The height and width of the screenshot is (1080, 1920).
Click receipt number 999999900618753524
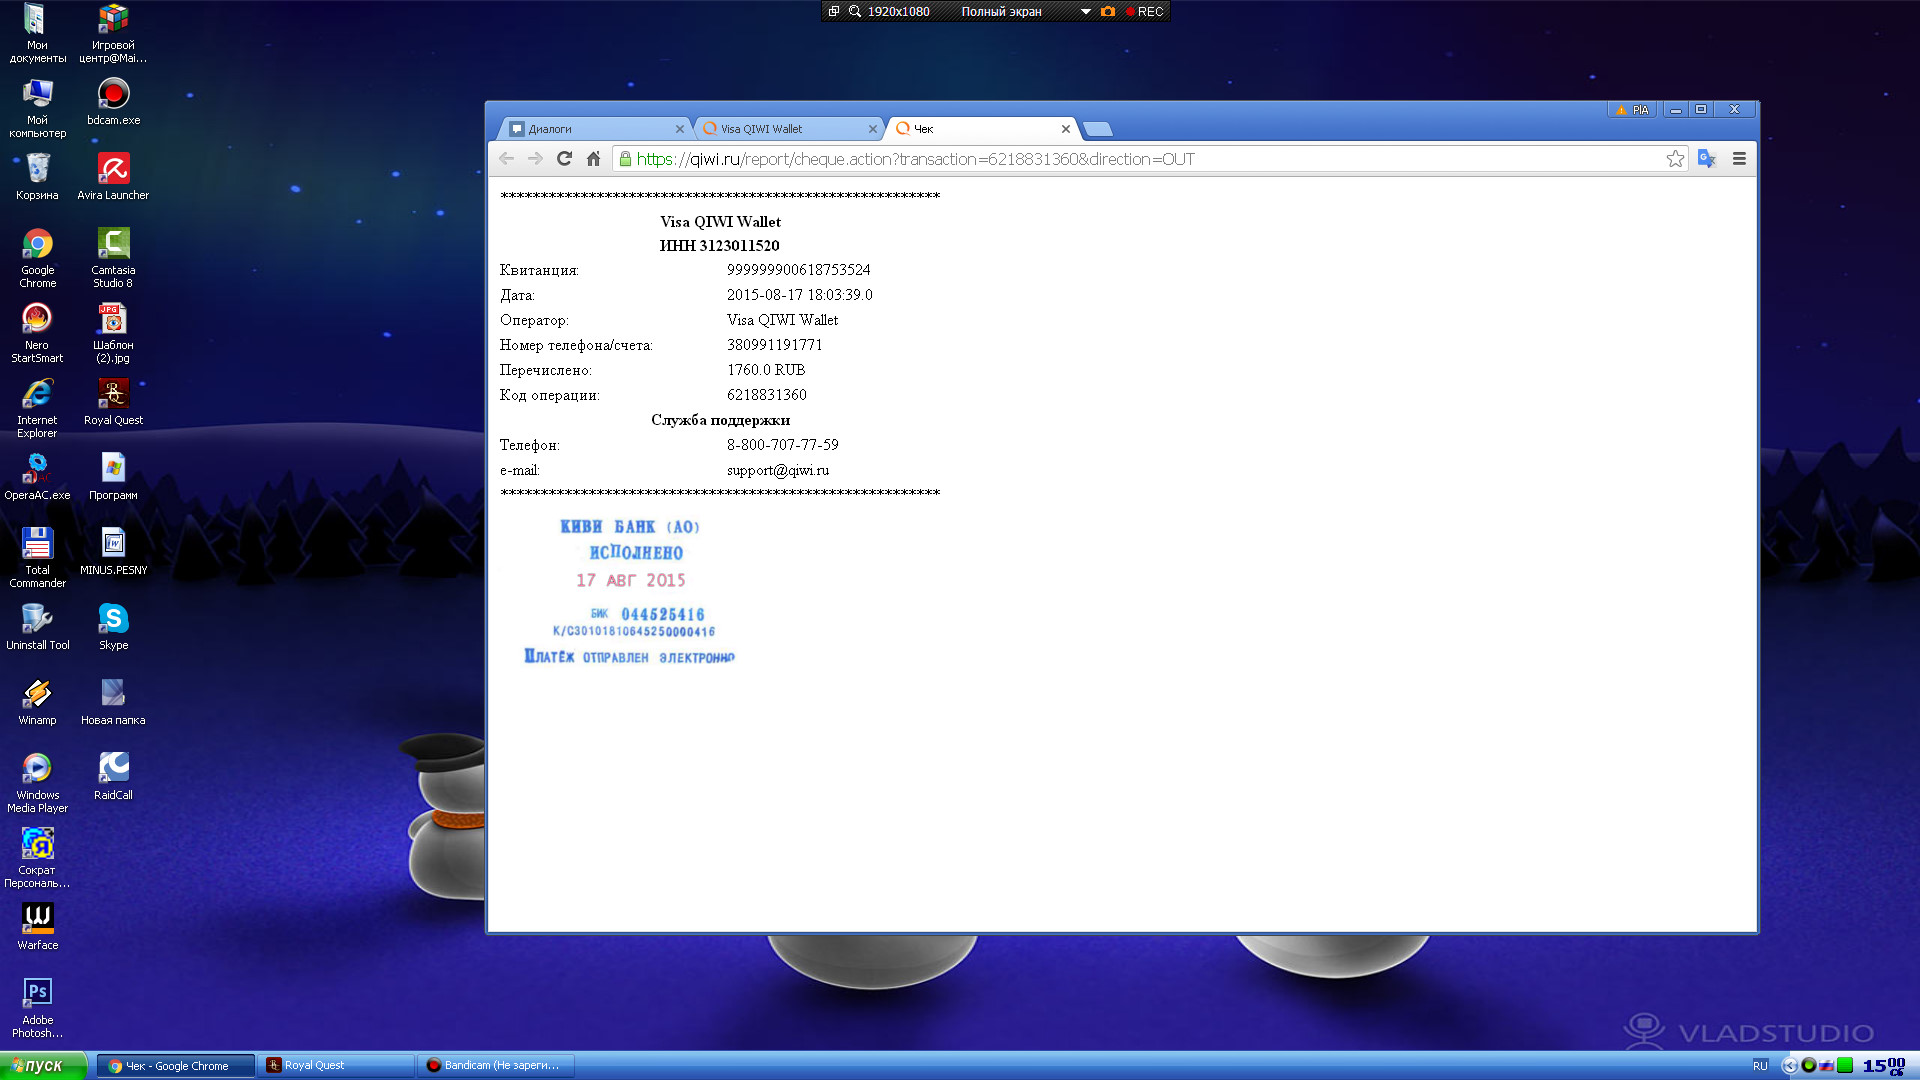point(799,270)
